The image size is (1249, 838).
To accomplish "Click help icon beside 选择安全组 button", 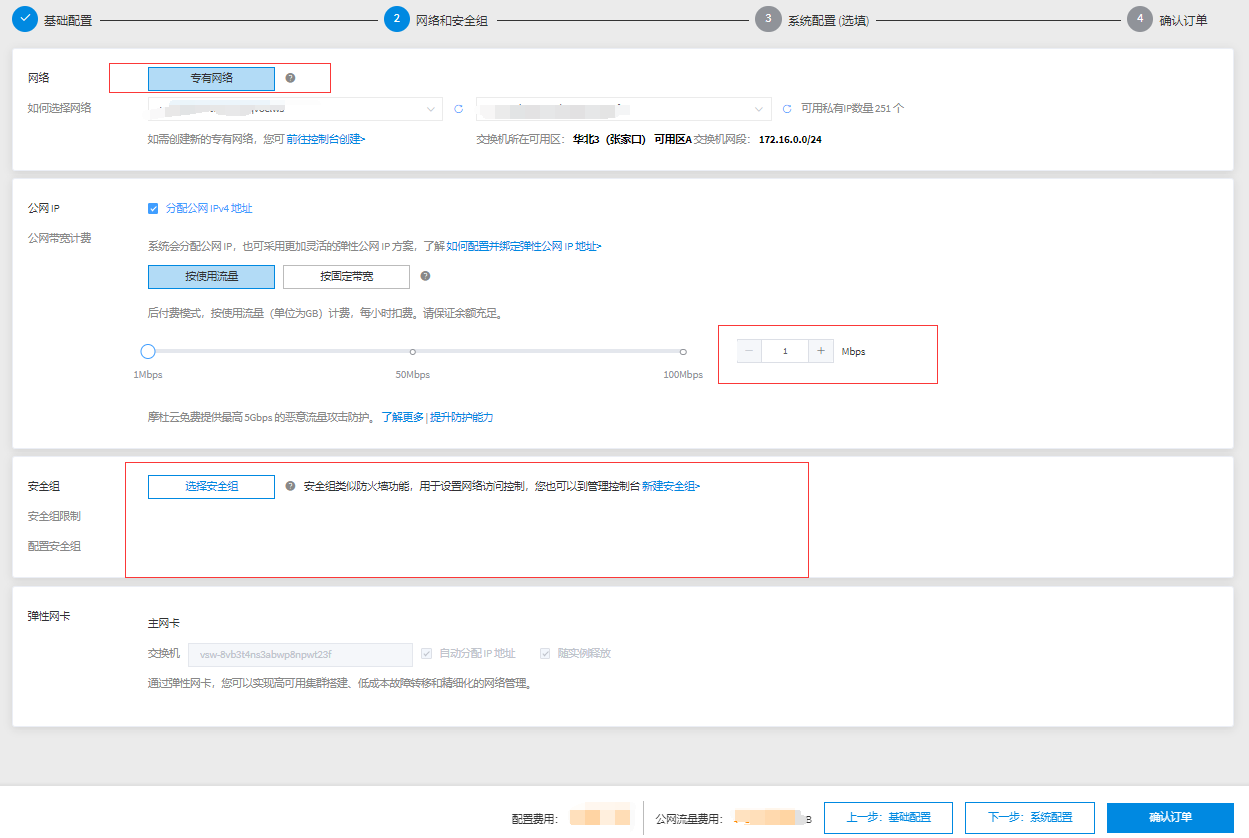I will click(290, 486).
